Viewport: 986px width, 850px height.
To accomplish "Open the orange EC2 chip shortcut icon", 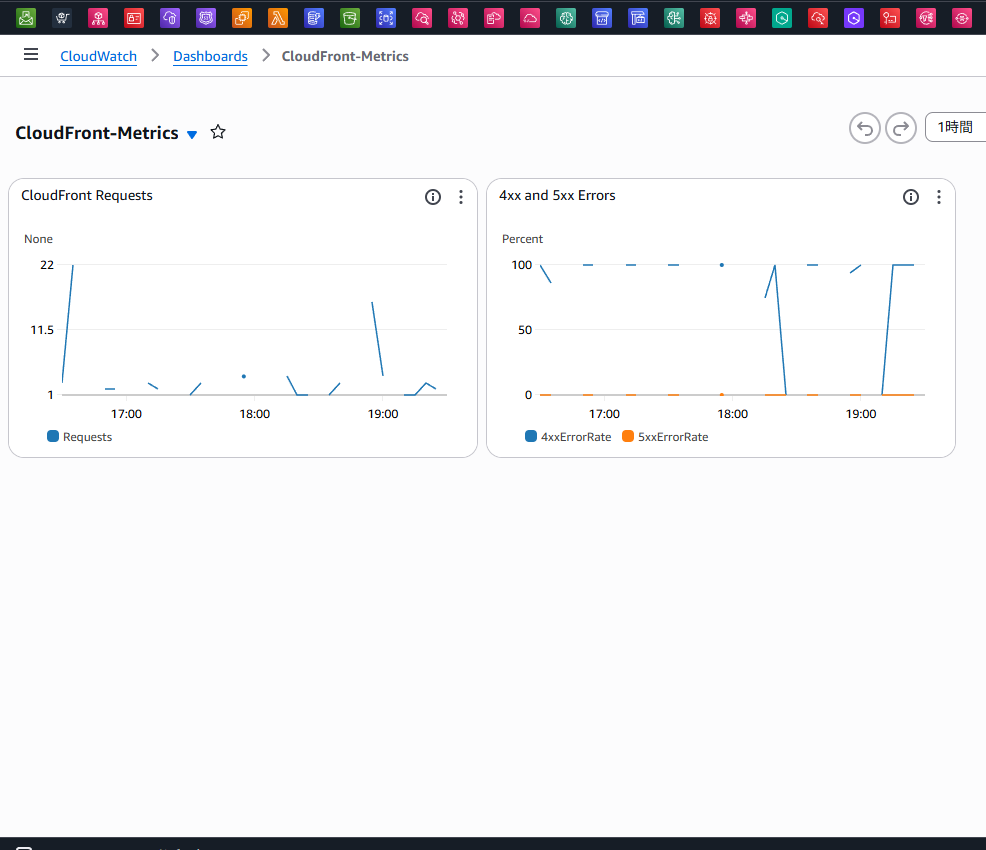I will [242, 18].
